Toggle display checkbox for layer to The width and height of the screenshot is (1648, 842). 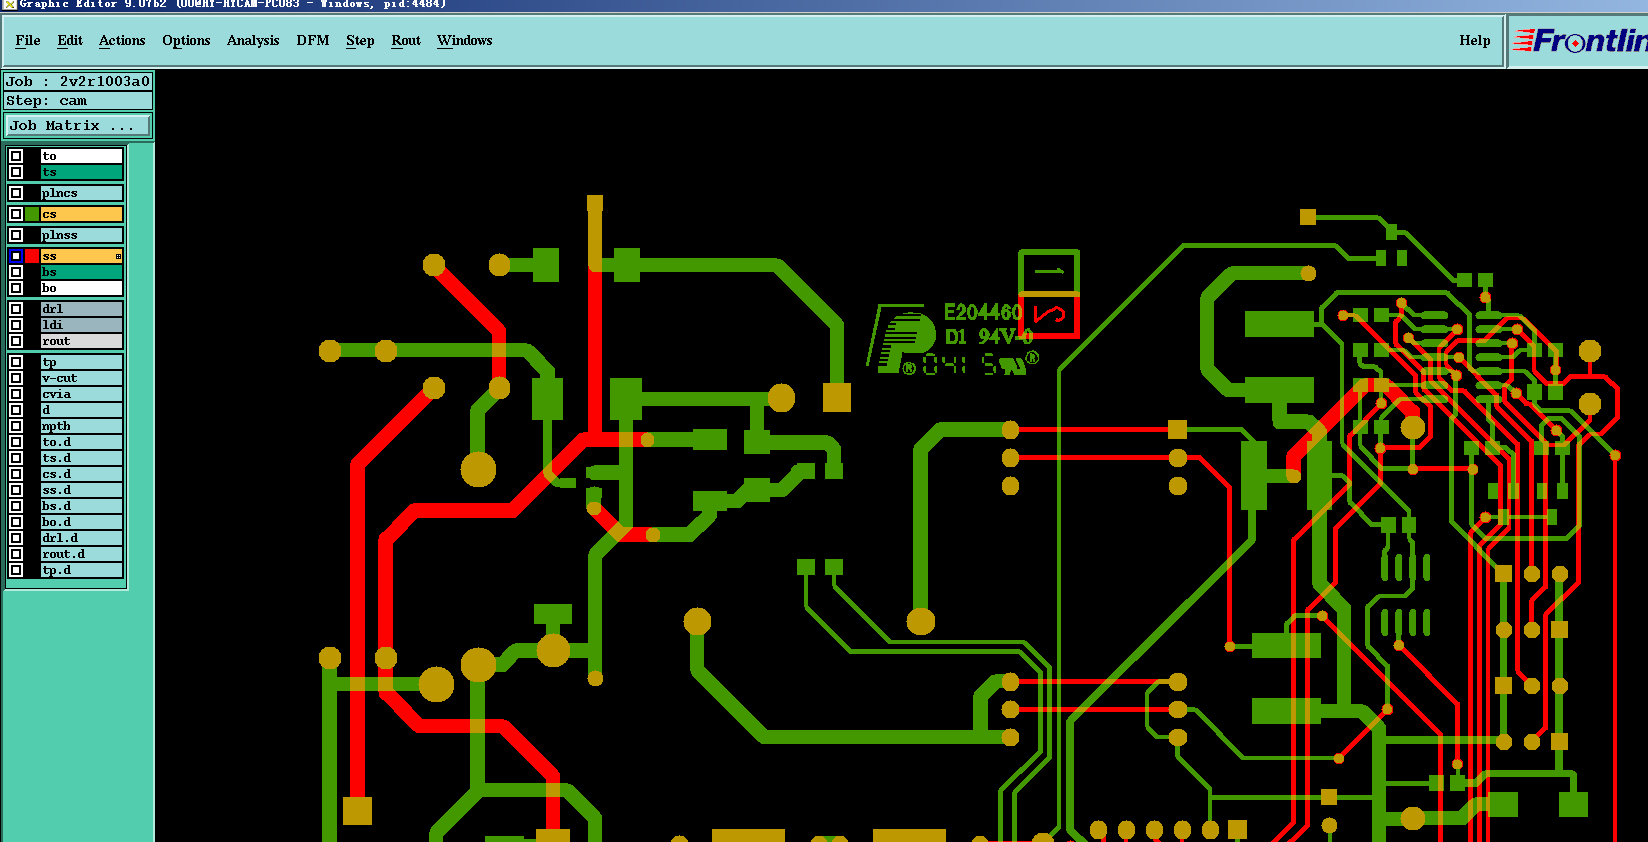16,156
